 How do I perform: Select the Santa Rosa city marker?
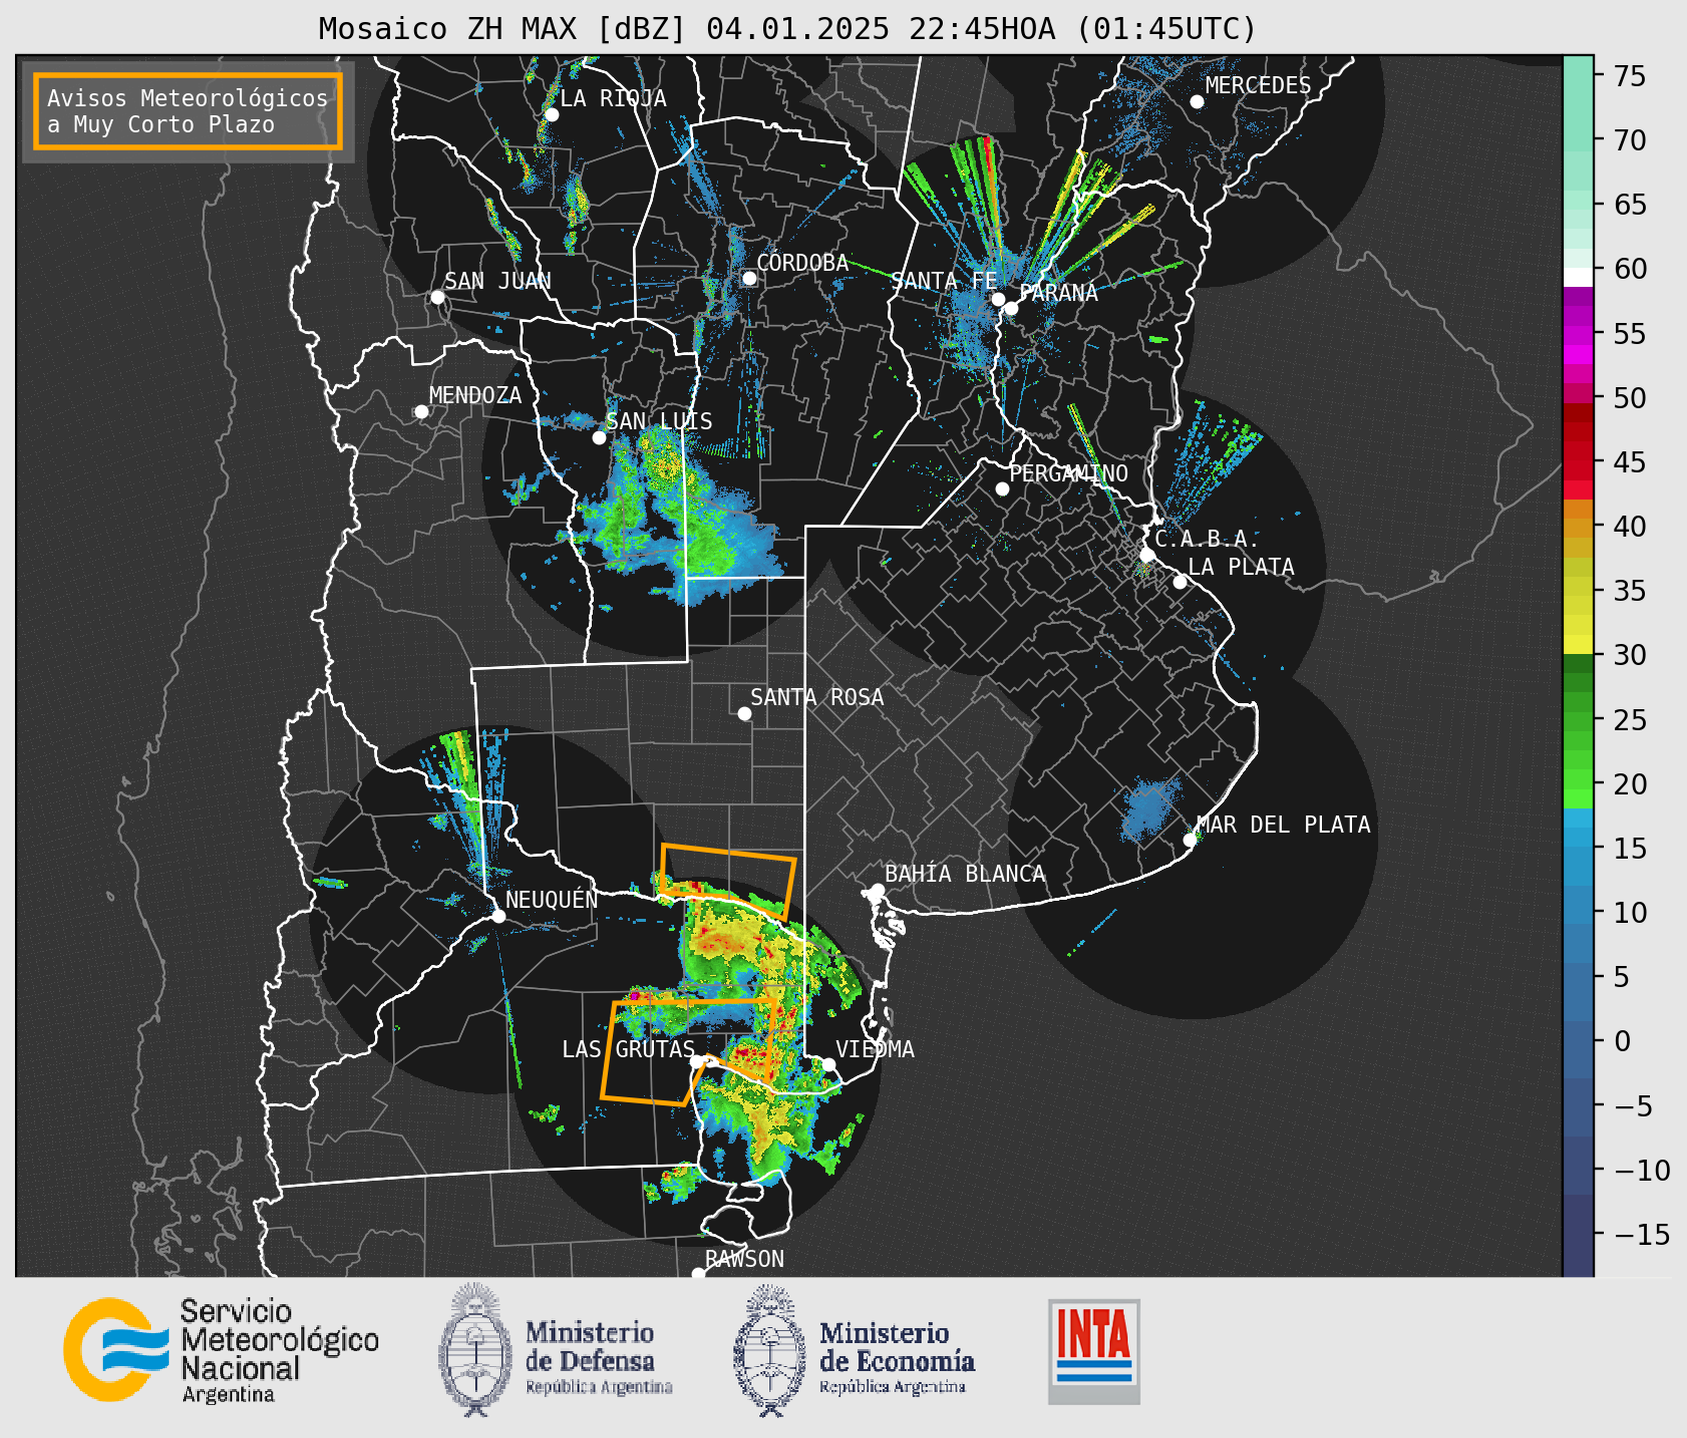744,714
